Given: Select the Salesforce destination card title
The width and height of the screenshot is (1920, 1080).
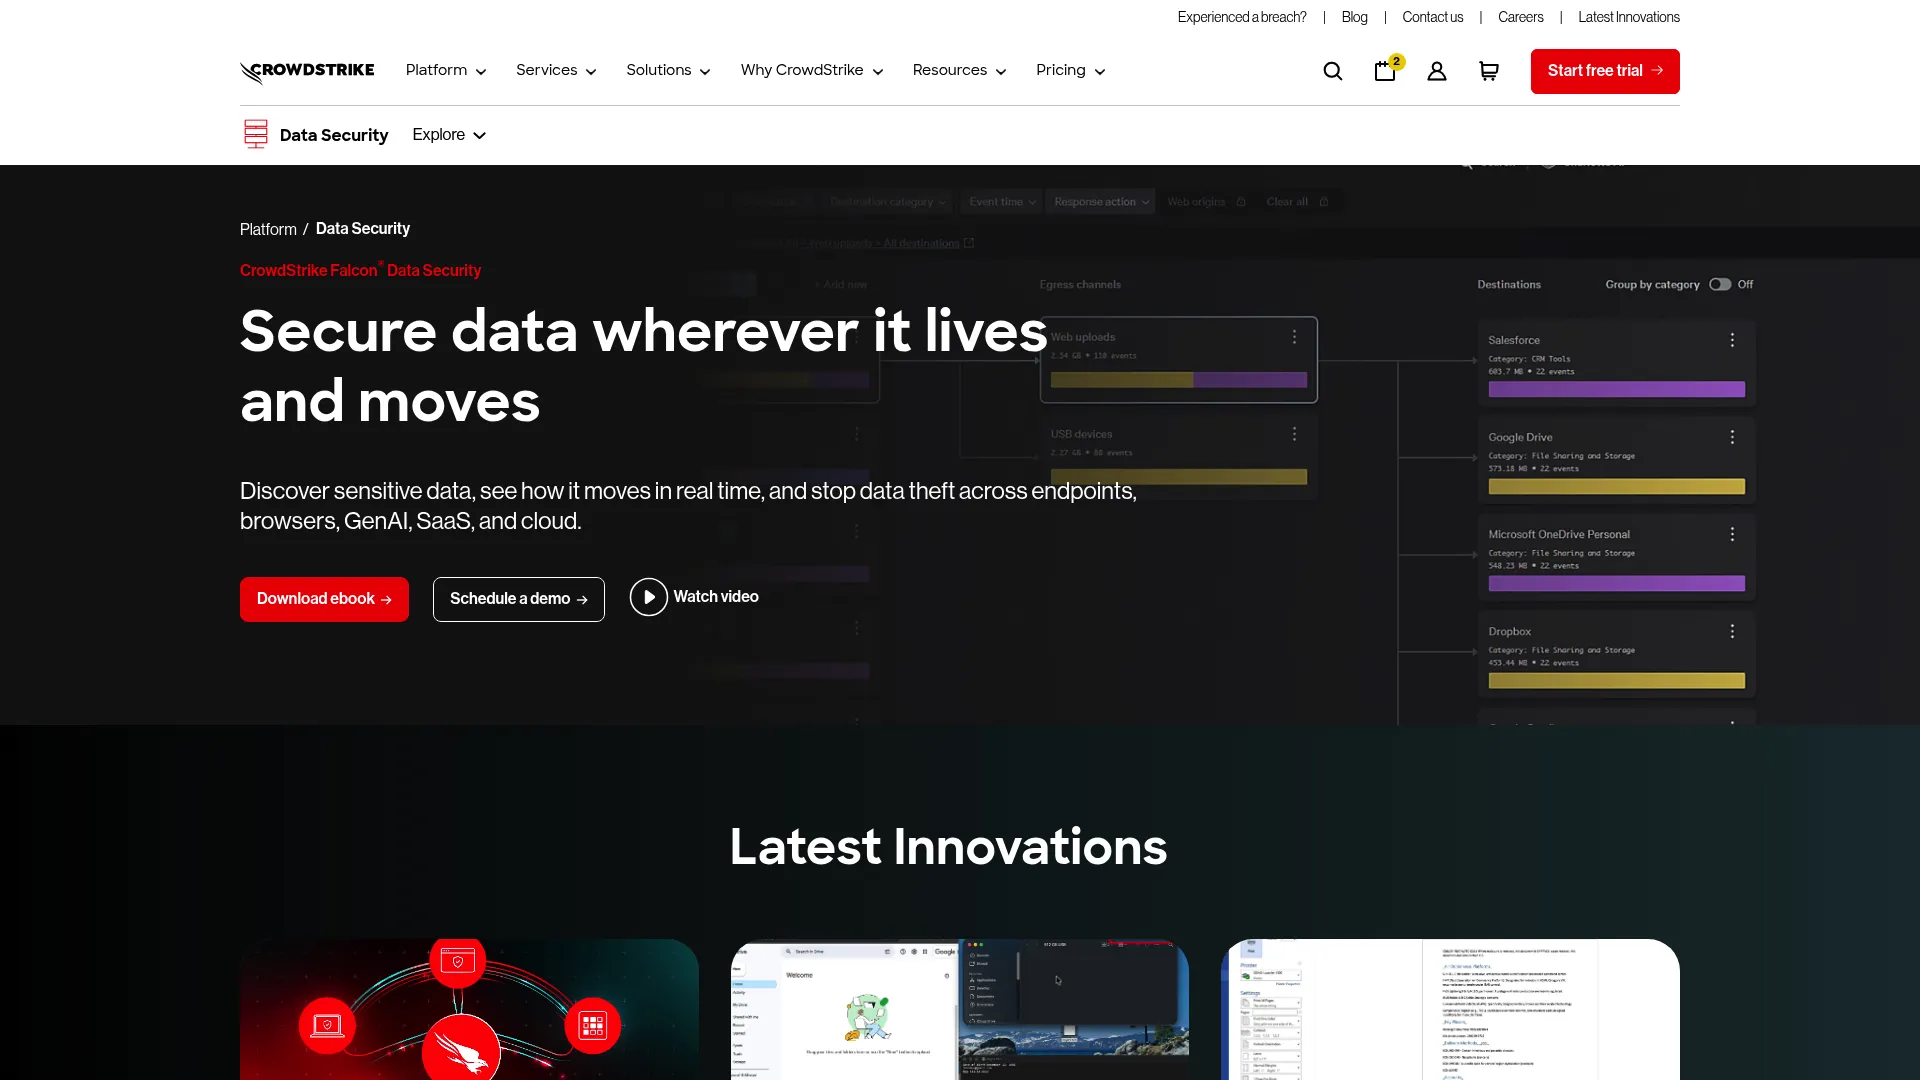Looking at the screenshot, I should pyautogui.click(x=1514, y=341).
